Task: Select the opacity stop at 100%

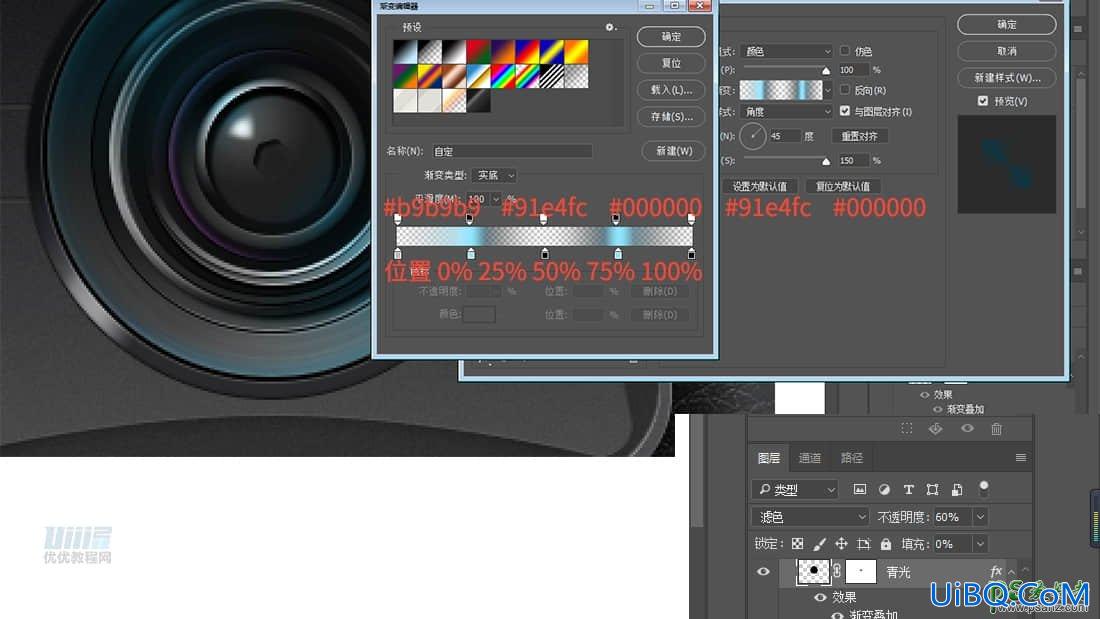Action: [691, 220]
